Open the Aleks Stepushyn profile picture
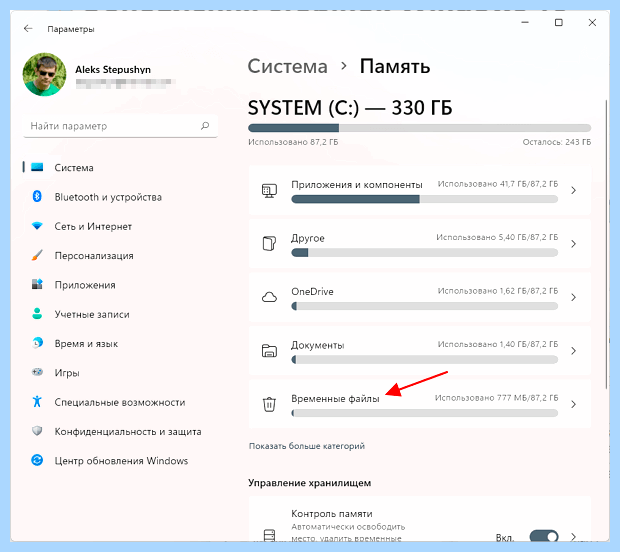This screenshot has height=552, width=620. (44, 74)
